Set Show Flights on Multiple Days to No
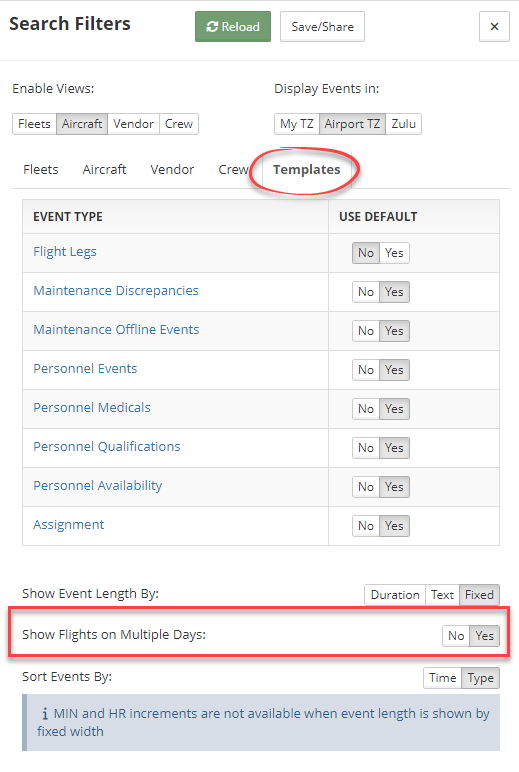Viewport: 519px width, 772px height. point(456,636)
